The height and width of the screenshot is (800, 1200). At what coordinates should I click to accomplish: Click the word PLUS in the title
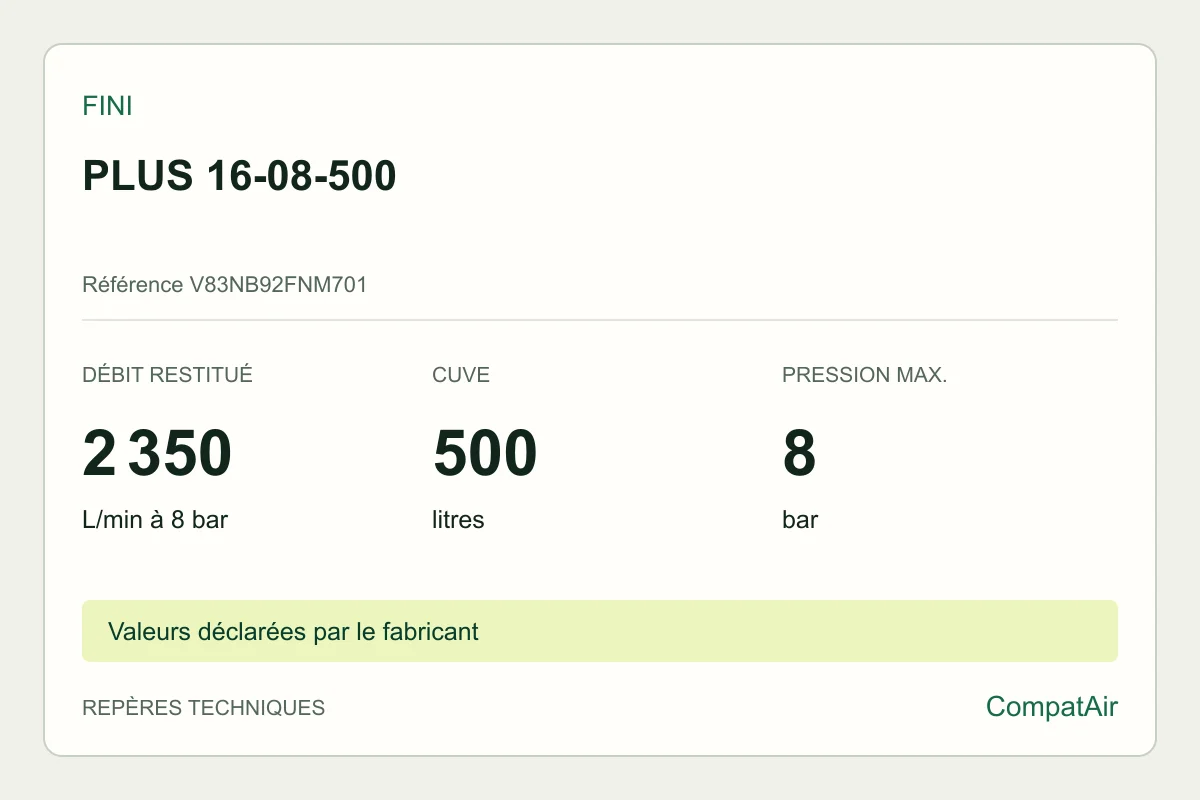(x=137, y=176)
